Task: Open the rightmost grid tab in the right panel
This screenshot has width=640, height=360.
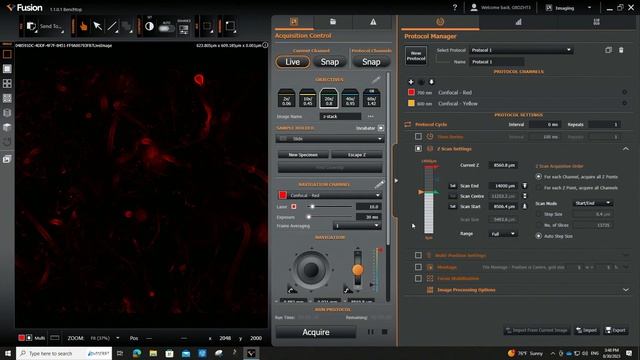Action: tap(596, 22)
